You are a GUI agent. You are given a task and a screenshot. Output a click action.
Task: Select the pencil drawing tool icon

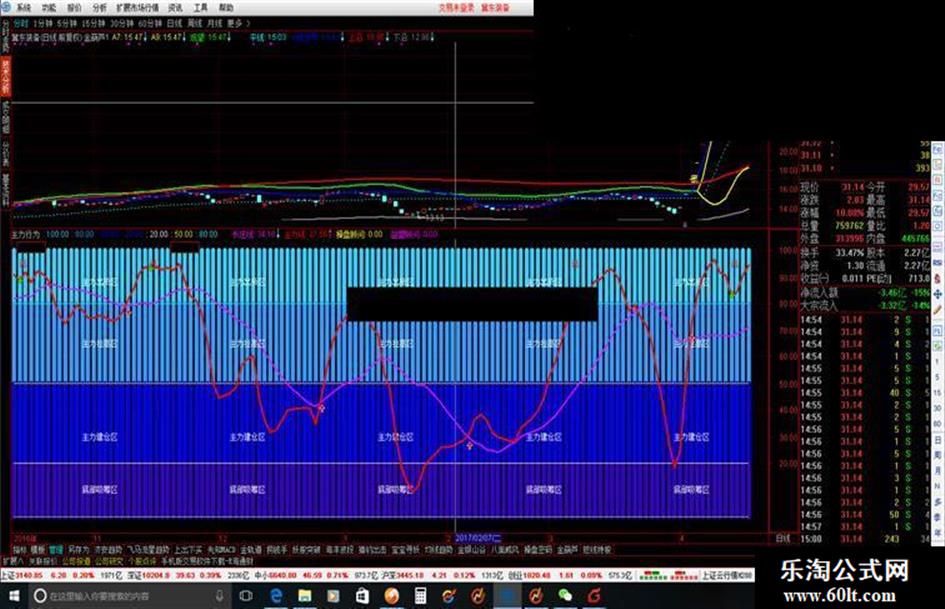point(938,309)
